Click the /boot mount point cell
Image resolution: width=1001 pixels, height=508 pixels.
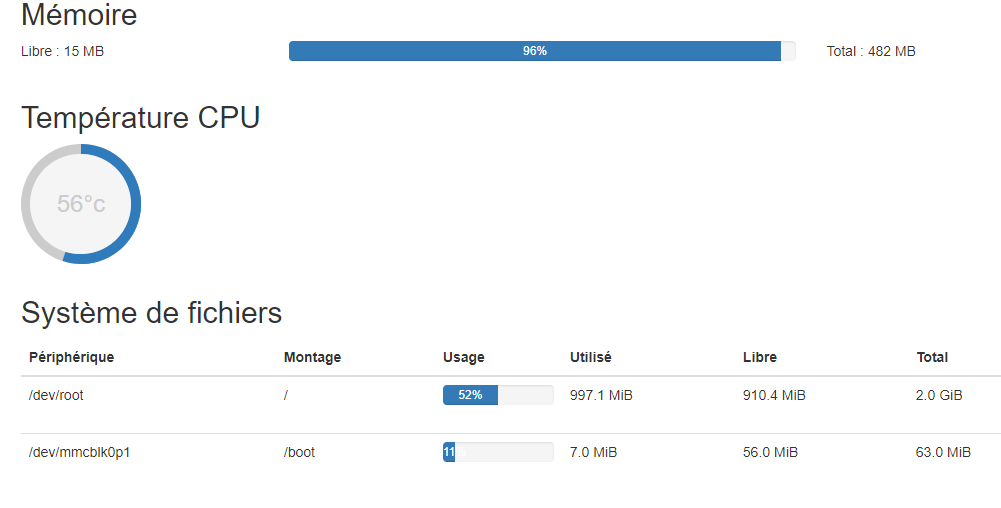pos(299,452)
